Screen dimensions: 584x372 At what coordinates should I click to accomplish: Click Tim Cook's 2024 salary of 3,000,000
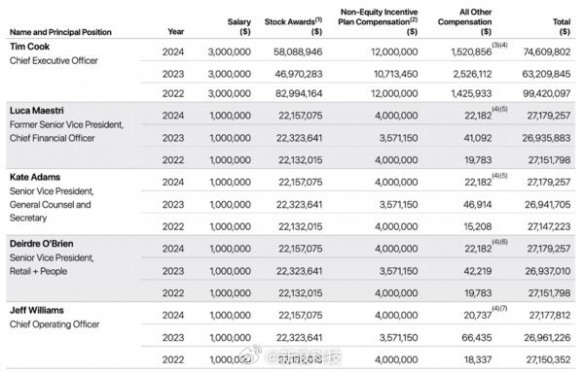coord(229,52)
